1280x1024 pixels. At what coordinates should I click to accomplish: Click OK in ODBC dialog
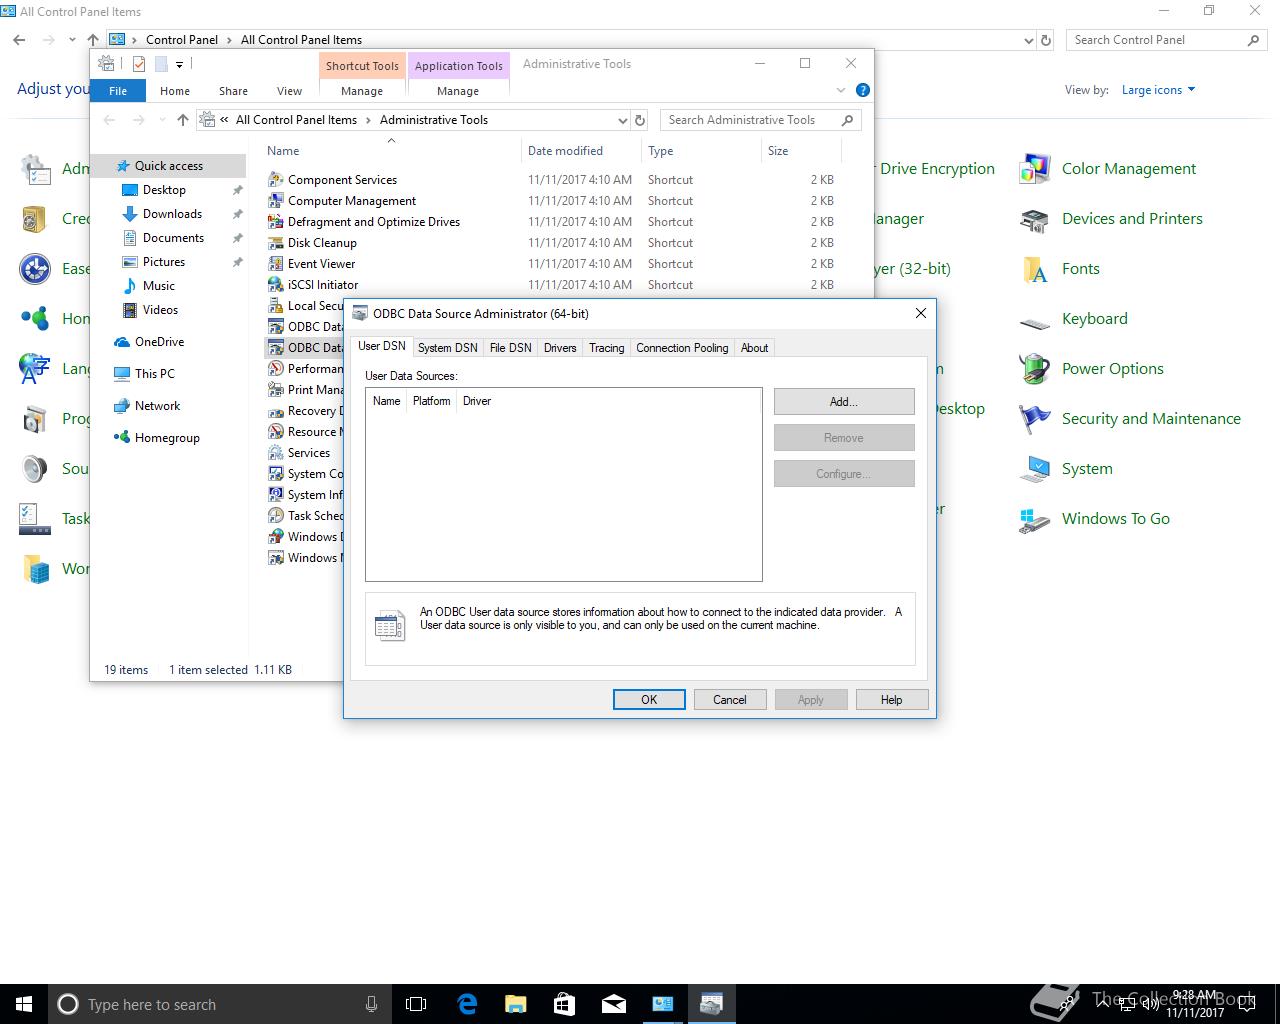coord(649,700)
